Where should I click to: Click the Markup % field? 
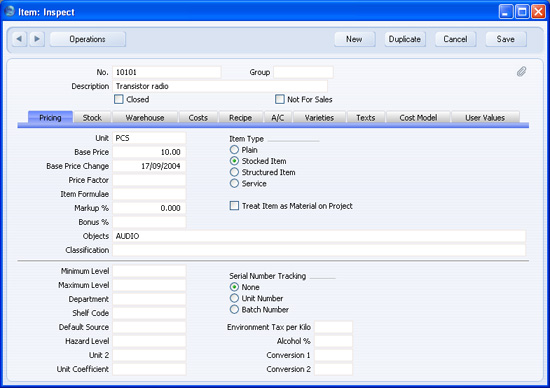(149, 208)
